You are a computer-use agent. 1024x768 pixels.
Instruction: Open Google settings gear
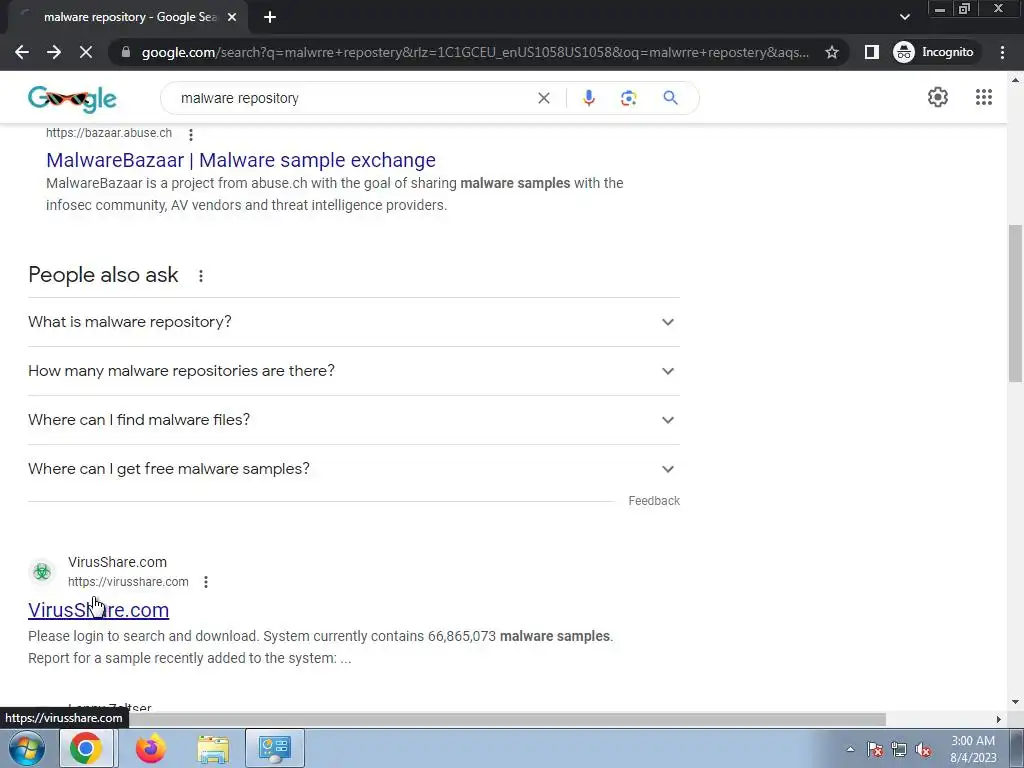(938, 97)
